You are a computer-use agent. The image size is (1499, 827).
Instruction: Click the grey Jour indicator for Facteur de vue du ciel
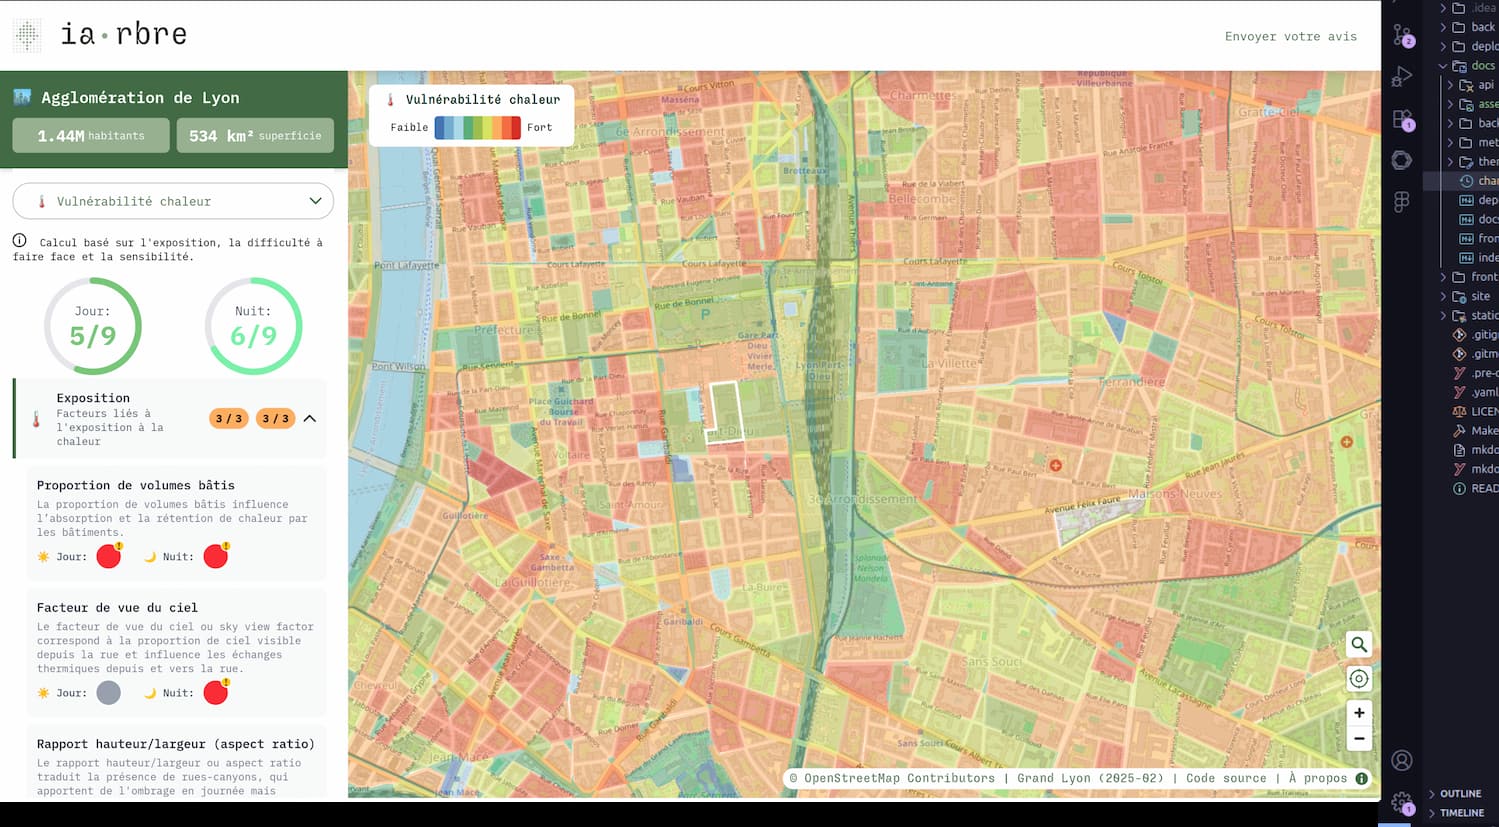(x=109, y=693)
